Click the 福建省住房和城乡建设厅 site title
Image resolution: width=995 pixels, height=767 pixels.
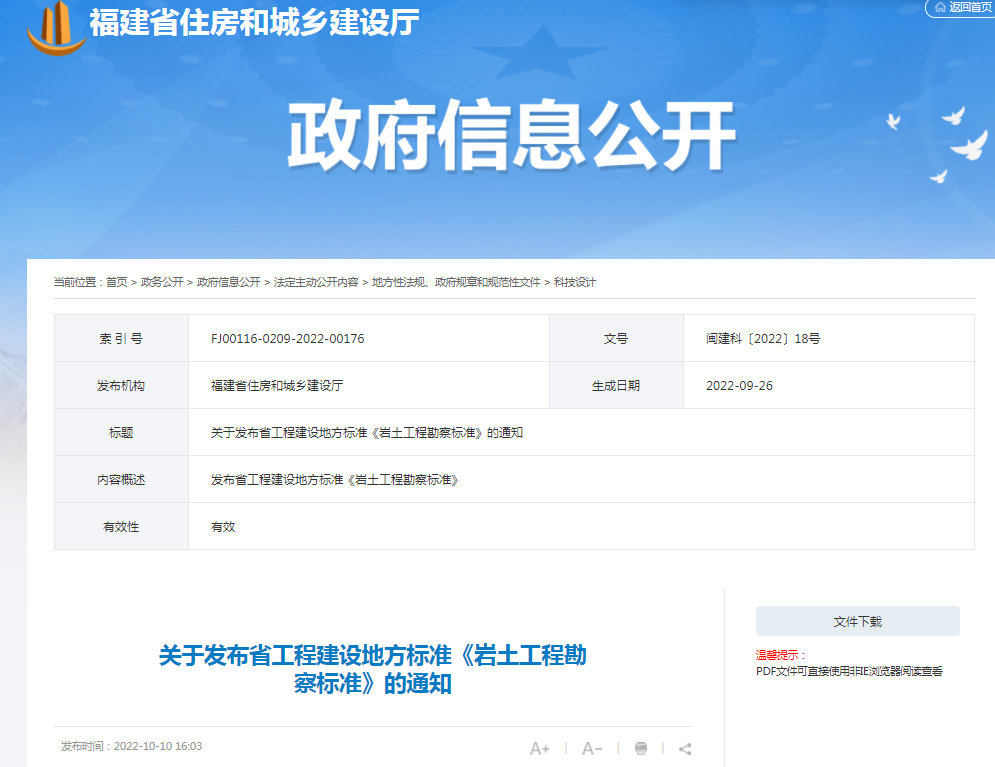coord(254,22)
